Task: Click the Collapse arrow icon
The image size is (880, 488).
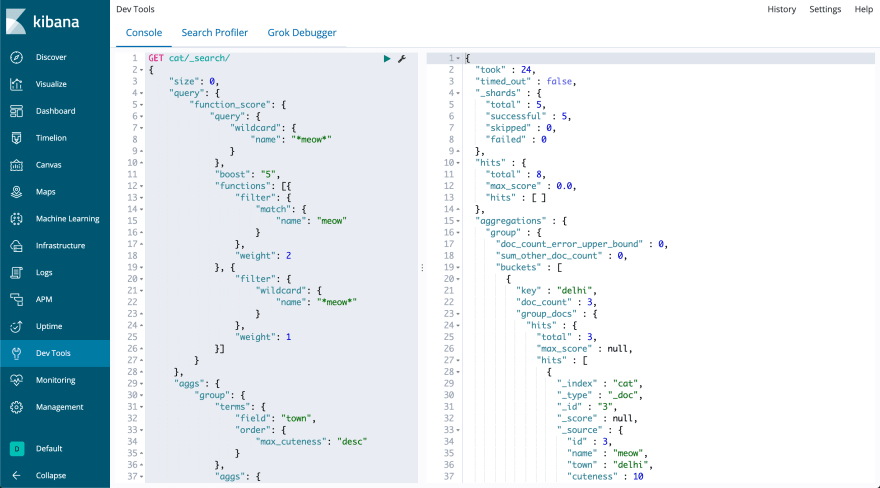Action: pos(16,476)
